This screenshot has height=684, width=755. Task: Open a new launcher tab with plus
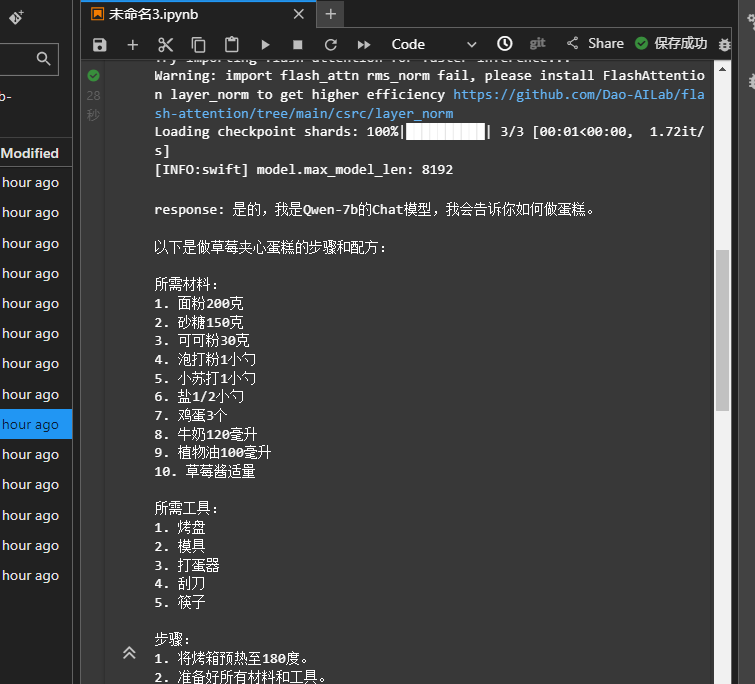pos(330,14)
